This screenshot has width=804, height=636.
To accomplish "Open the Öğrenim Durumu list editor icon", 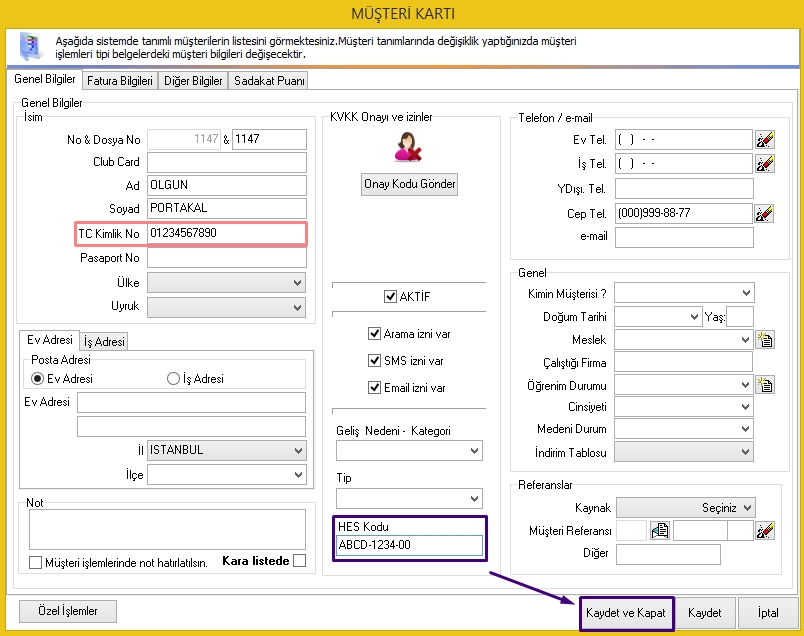I will (766, 385).
